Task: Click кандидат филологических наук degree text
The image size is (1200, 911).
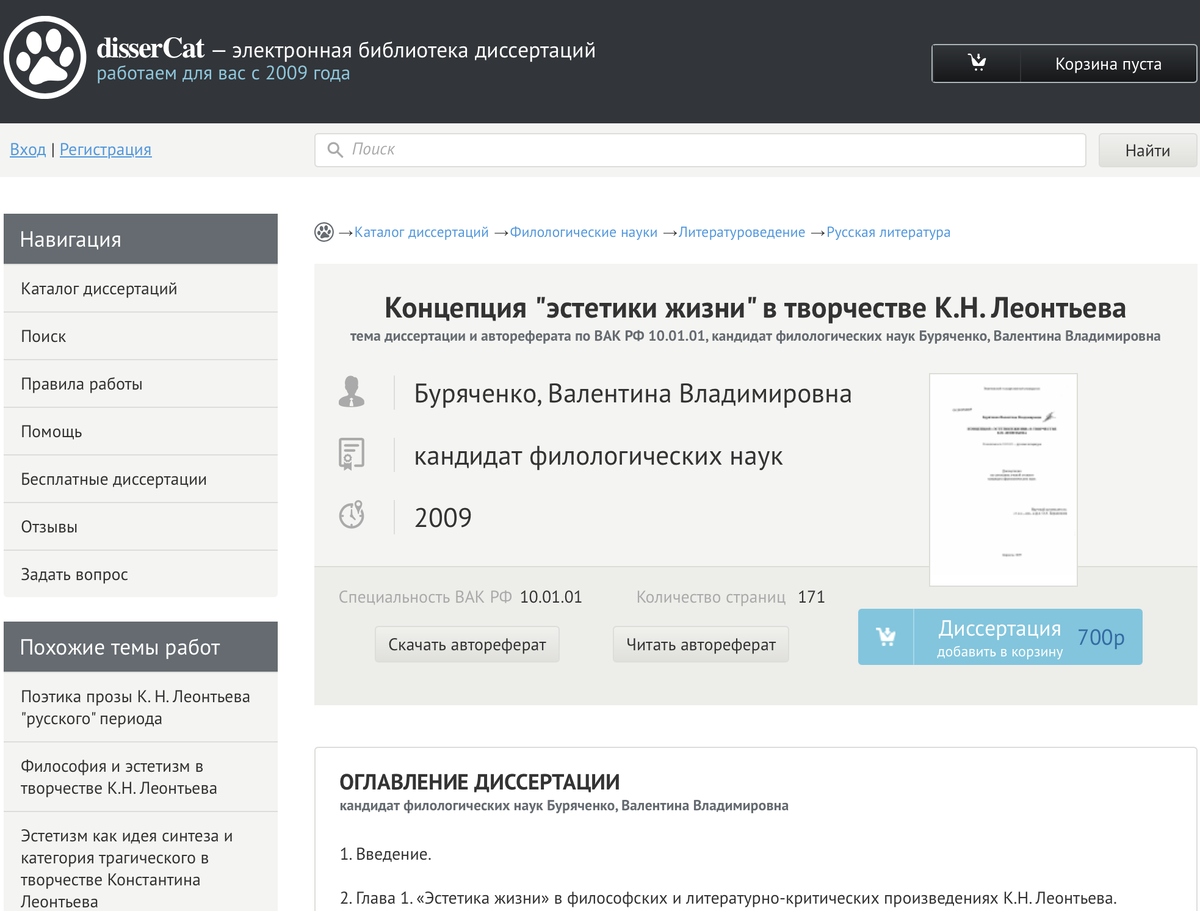Action: 598,457
